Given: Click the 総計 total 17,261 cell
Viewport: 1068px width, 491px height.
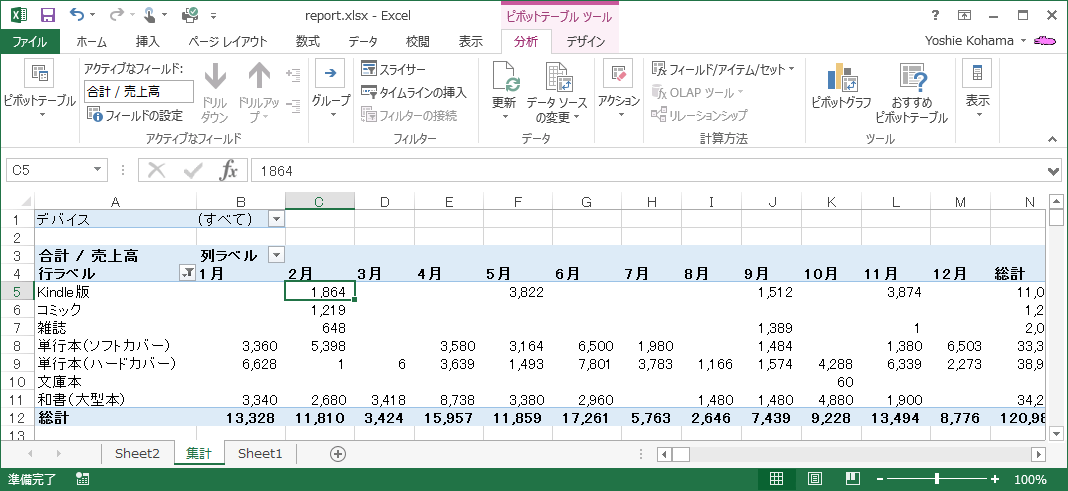Looking at the screenshot, I should point(587,418).
